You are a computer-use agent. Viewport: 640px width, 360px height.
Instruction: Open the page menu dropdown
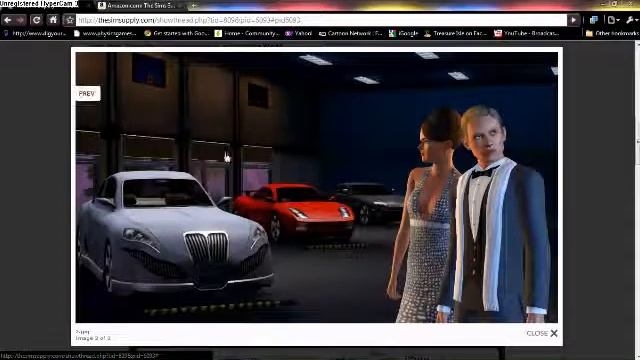613,20
